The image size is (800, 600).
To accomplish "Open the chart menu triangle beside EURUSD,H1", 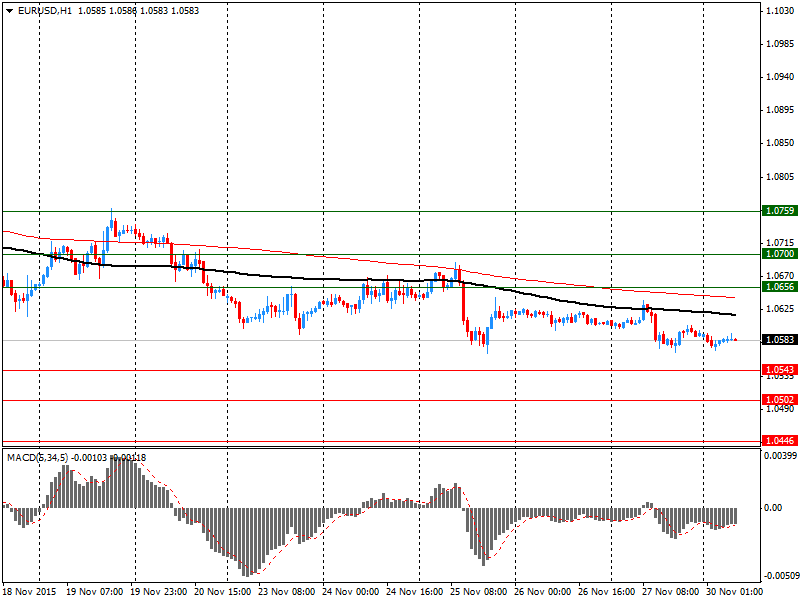I will (x=9, y=11).
